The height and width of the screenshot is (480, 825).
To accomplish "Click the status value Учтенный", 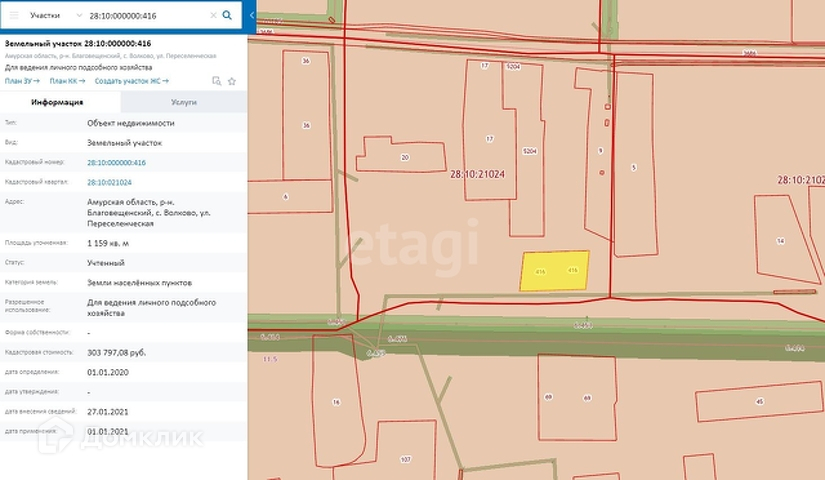I will click(x=106, y=263).
